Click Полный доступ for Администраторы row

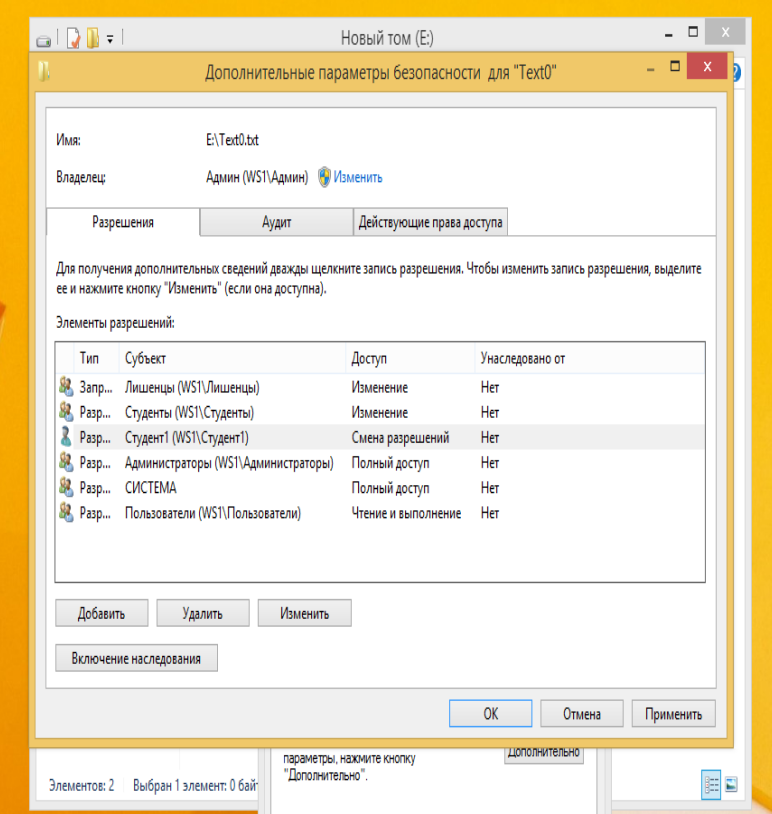tap(390, 463)
